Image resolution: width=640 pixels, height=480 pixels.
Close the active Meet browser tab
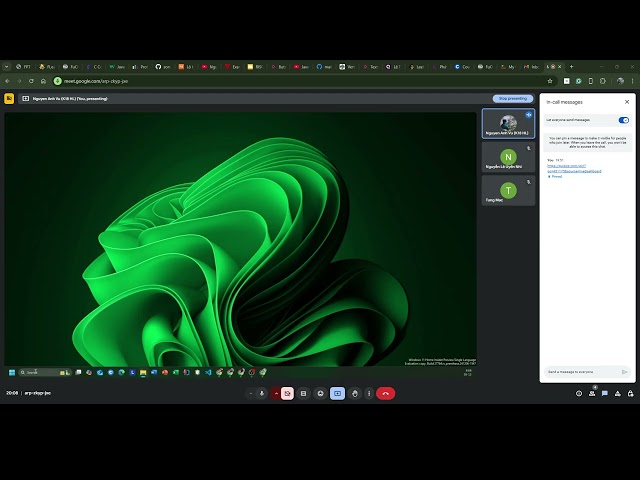tap(560, 67)
